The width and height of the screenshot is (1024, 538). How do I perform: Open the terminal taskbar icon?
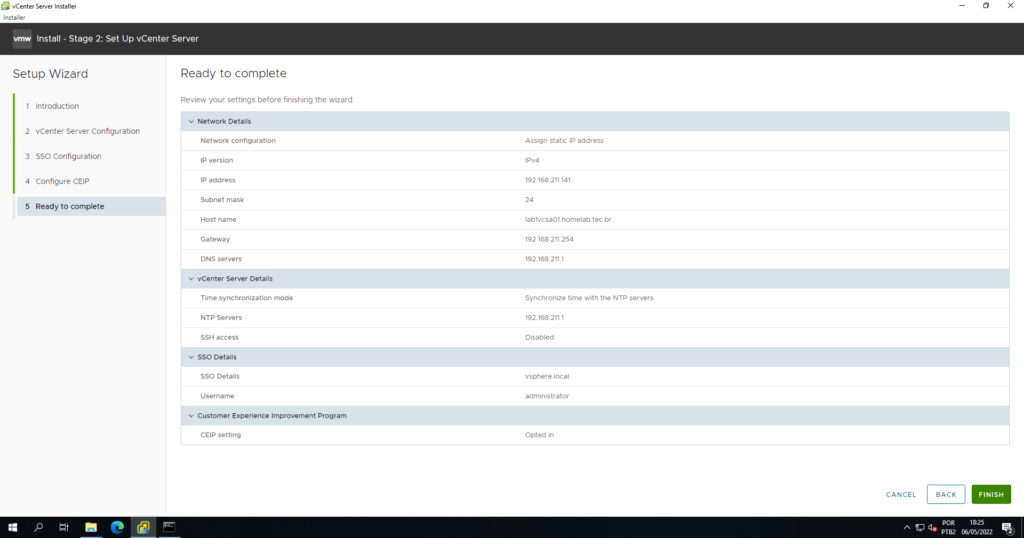[169, 528]
